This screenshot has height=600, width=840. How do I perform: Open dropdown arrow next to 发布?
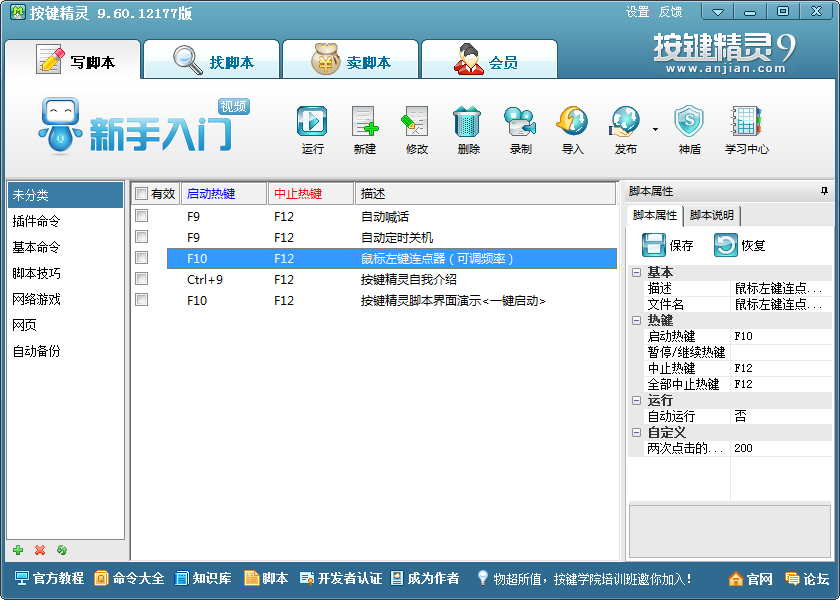655,130
